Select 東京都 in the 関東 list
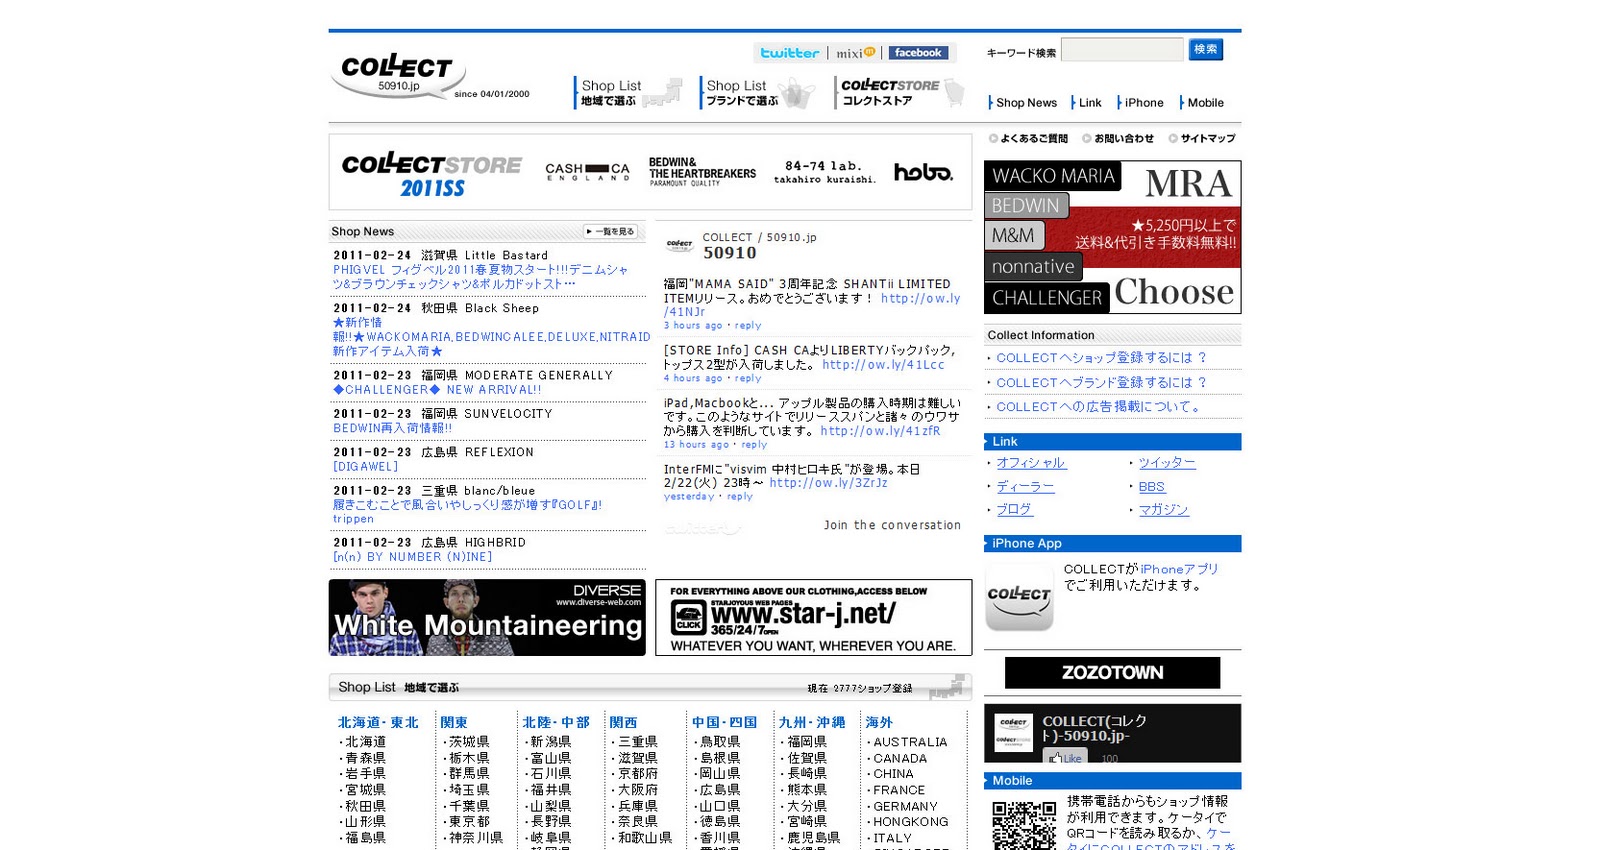 pos(469,822)
